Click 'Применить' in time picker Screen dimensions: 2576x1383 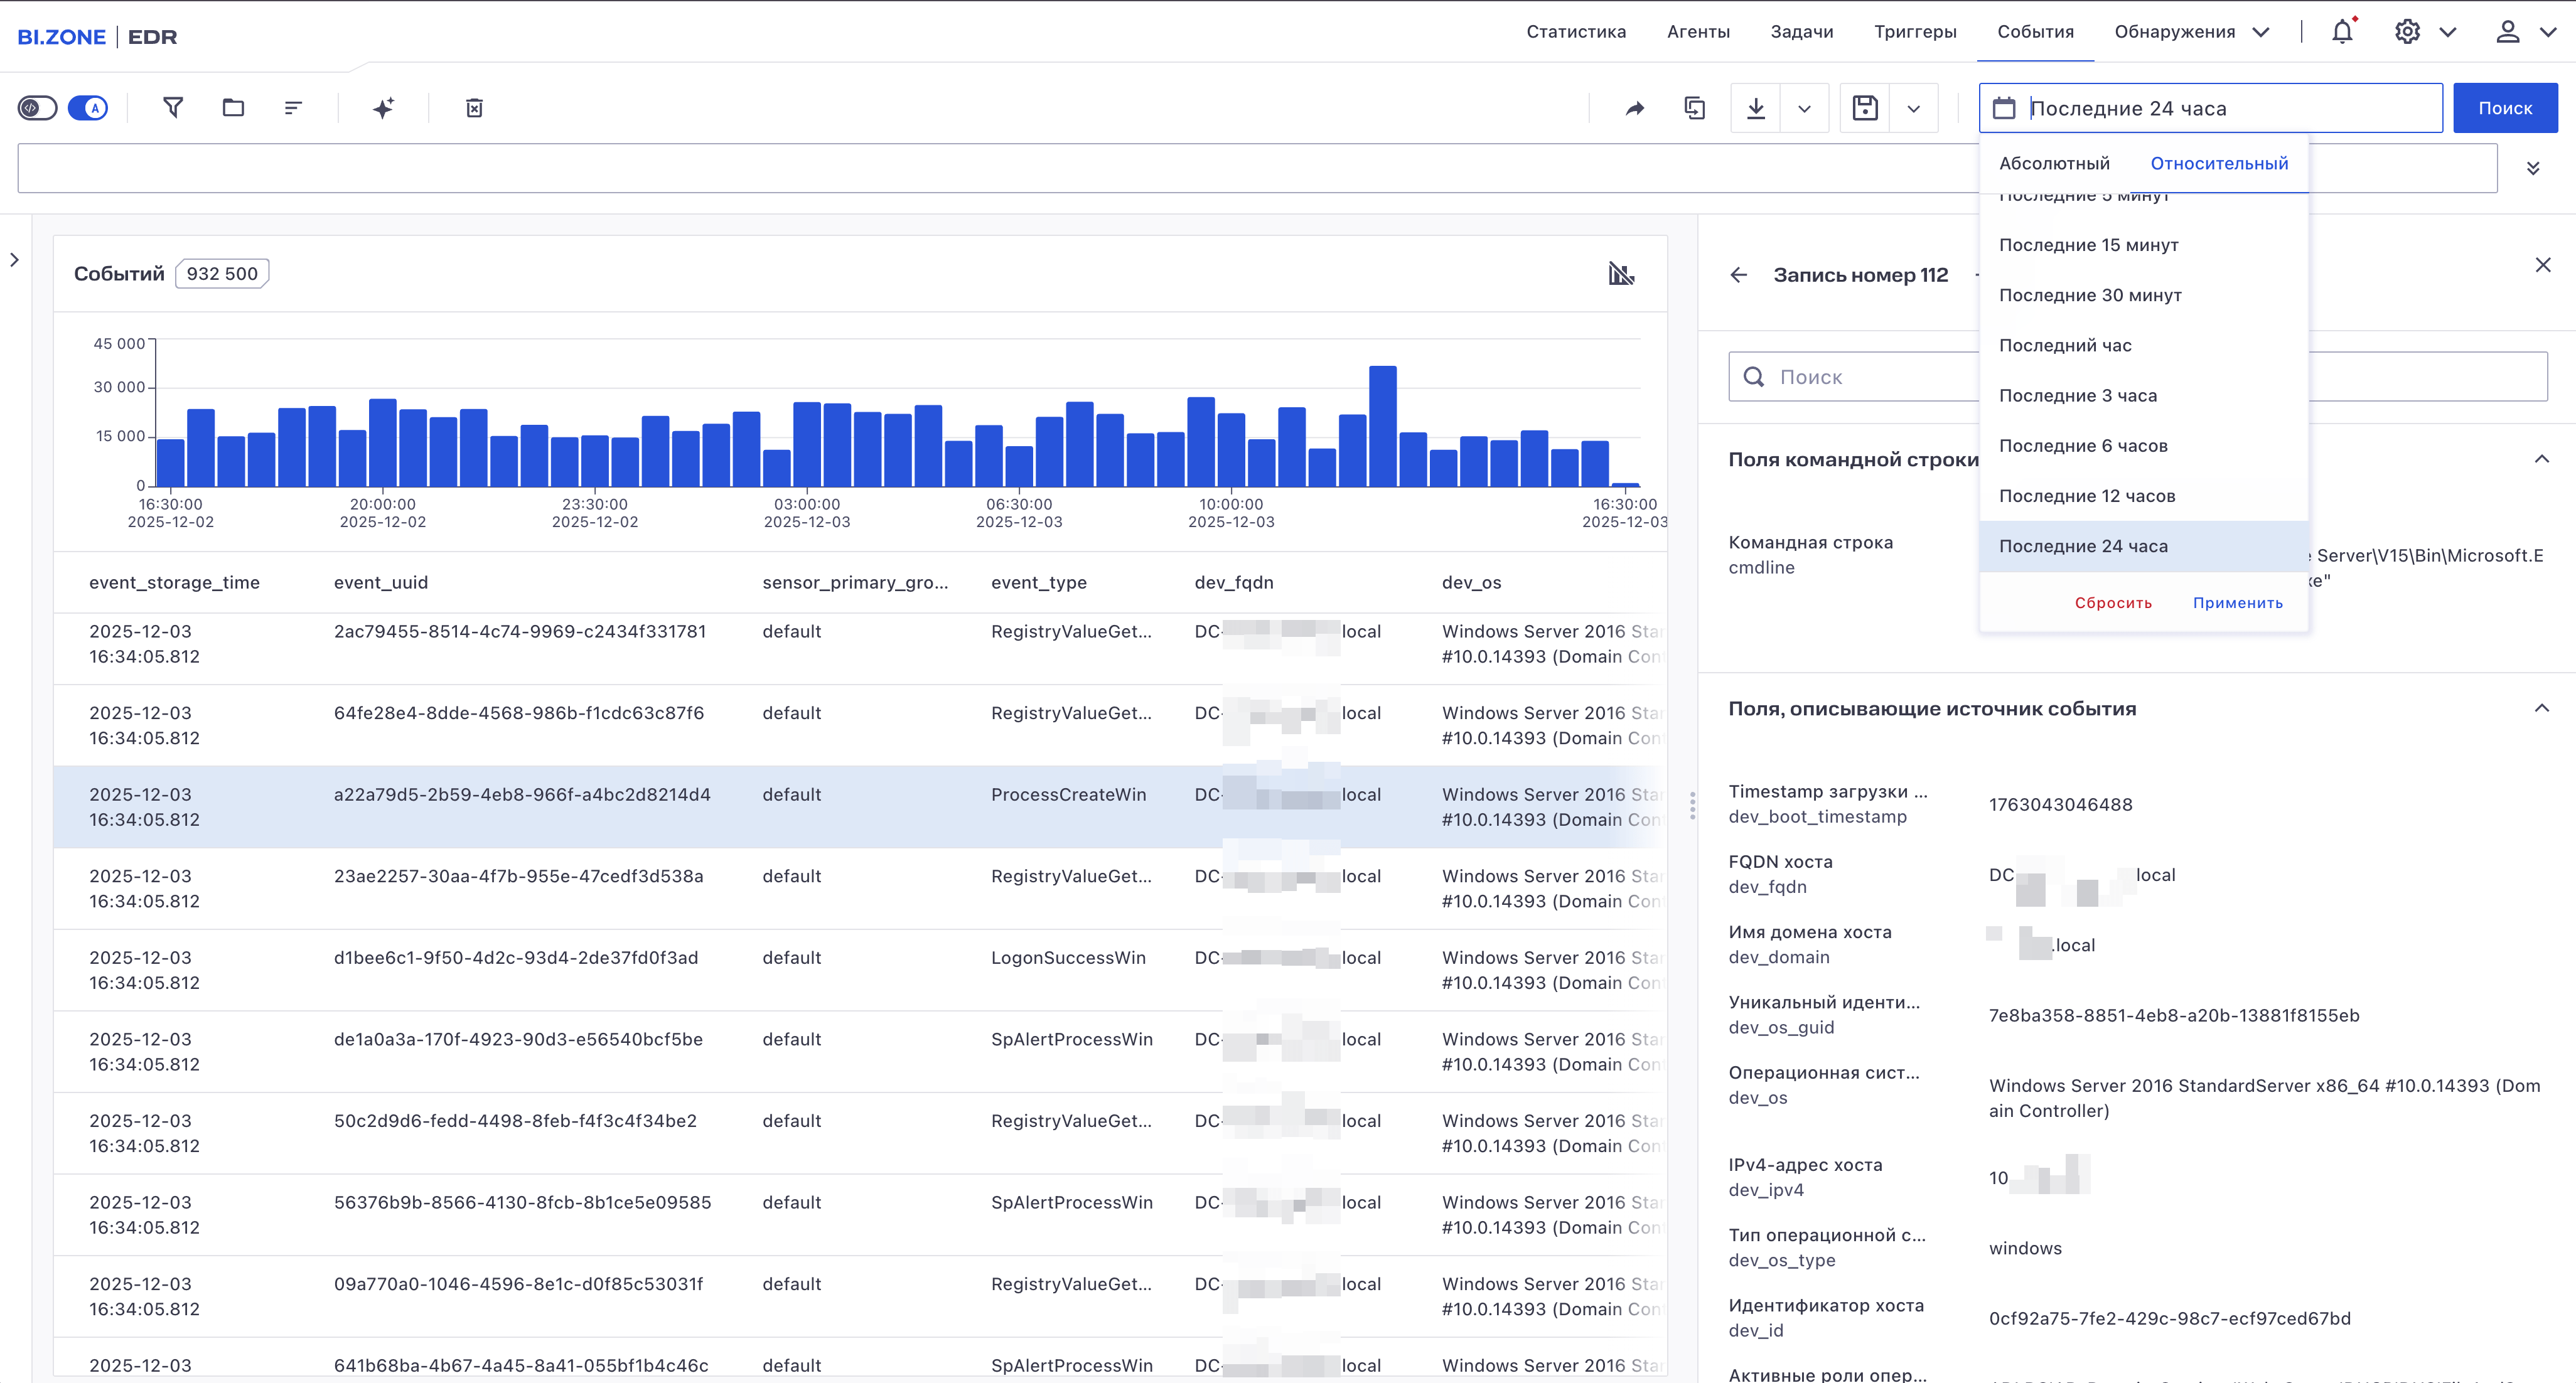click(x=2237, y=603)
